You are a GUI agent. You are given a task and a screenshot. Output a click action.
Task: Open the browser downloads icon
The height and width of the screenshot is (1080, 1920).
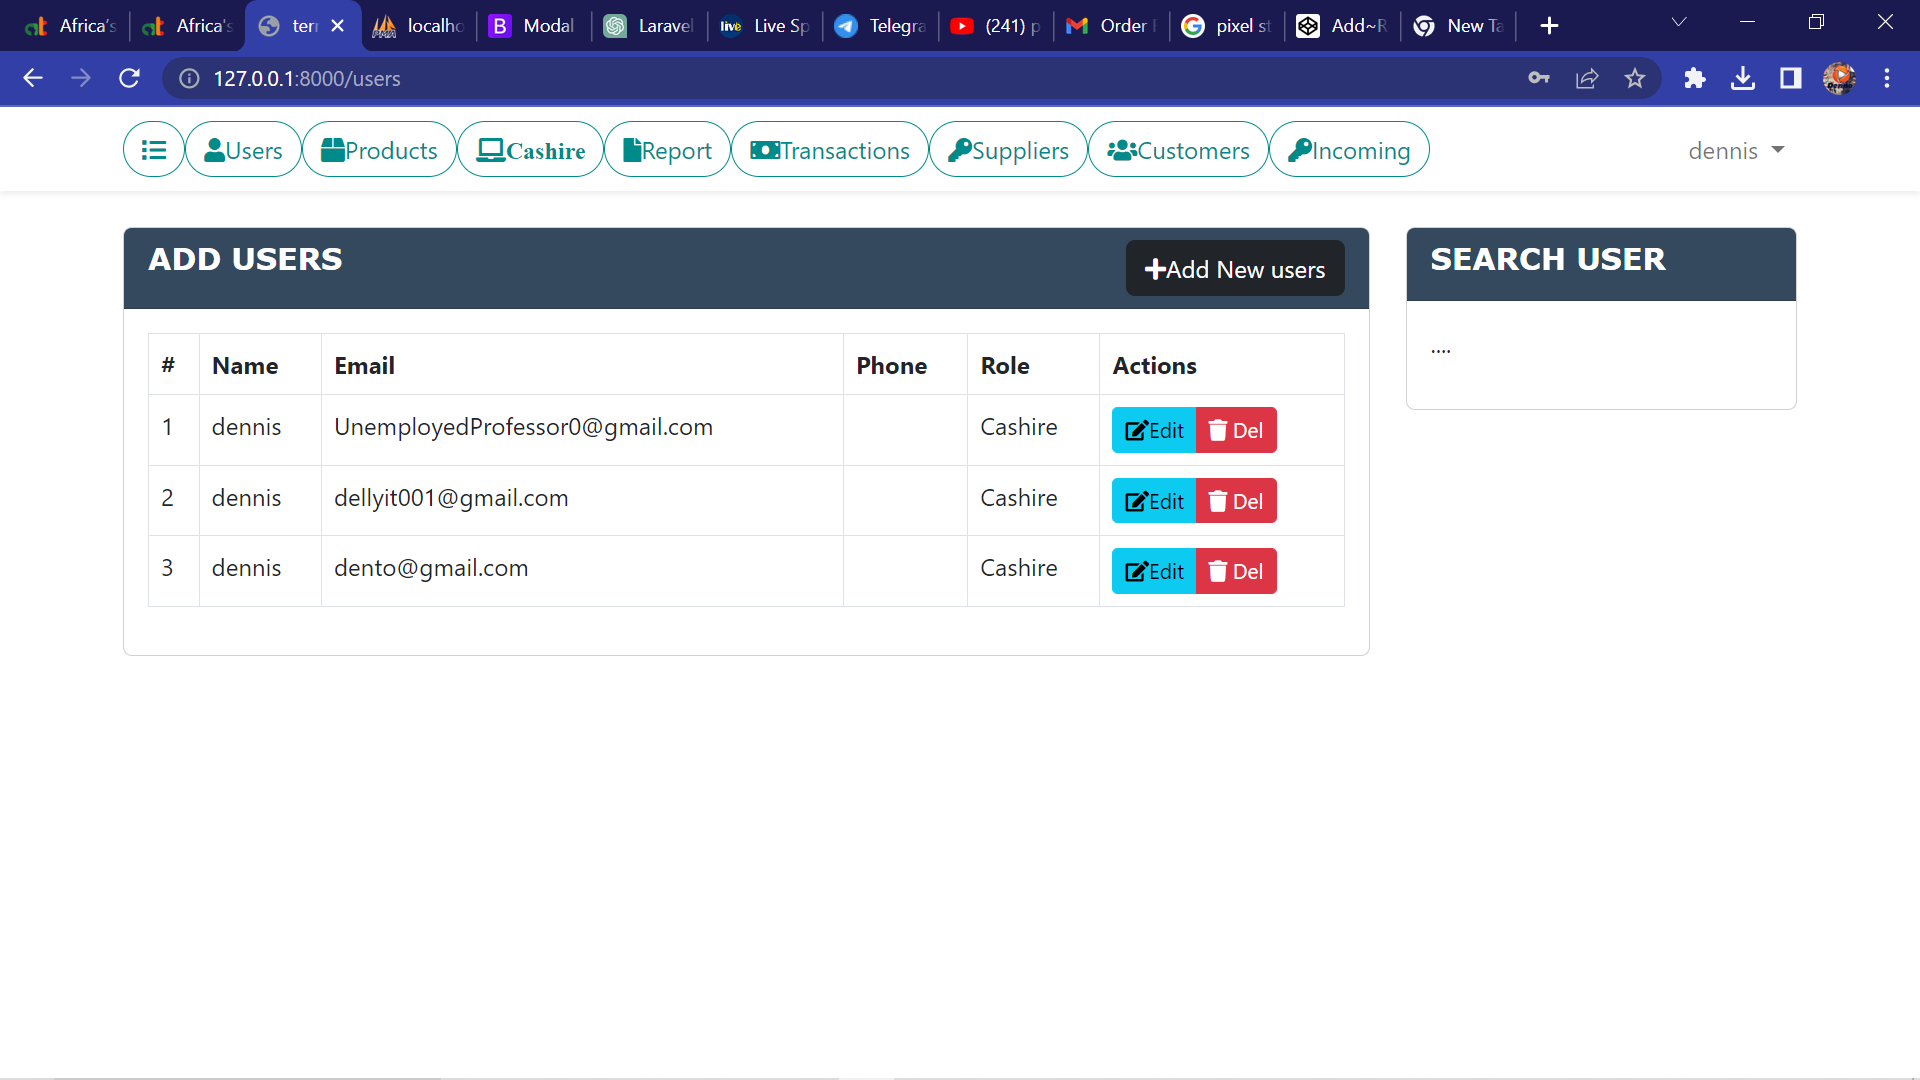(1743, 78)
